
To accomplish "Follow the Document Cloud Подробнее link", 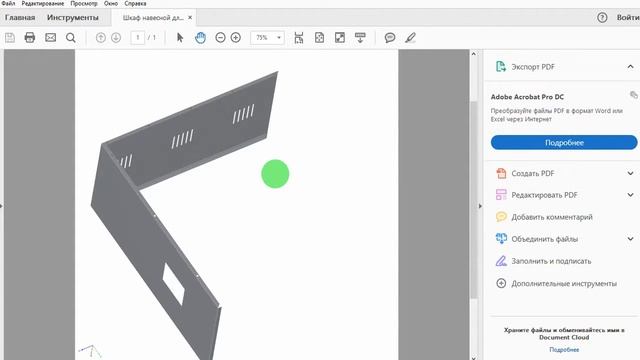I will point(564,350).
